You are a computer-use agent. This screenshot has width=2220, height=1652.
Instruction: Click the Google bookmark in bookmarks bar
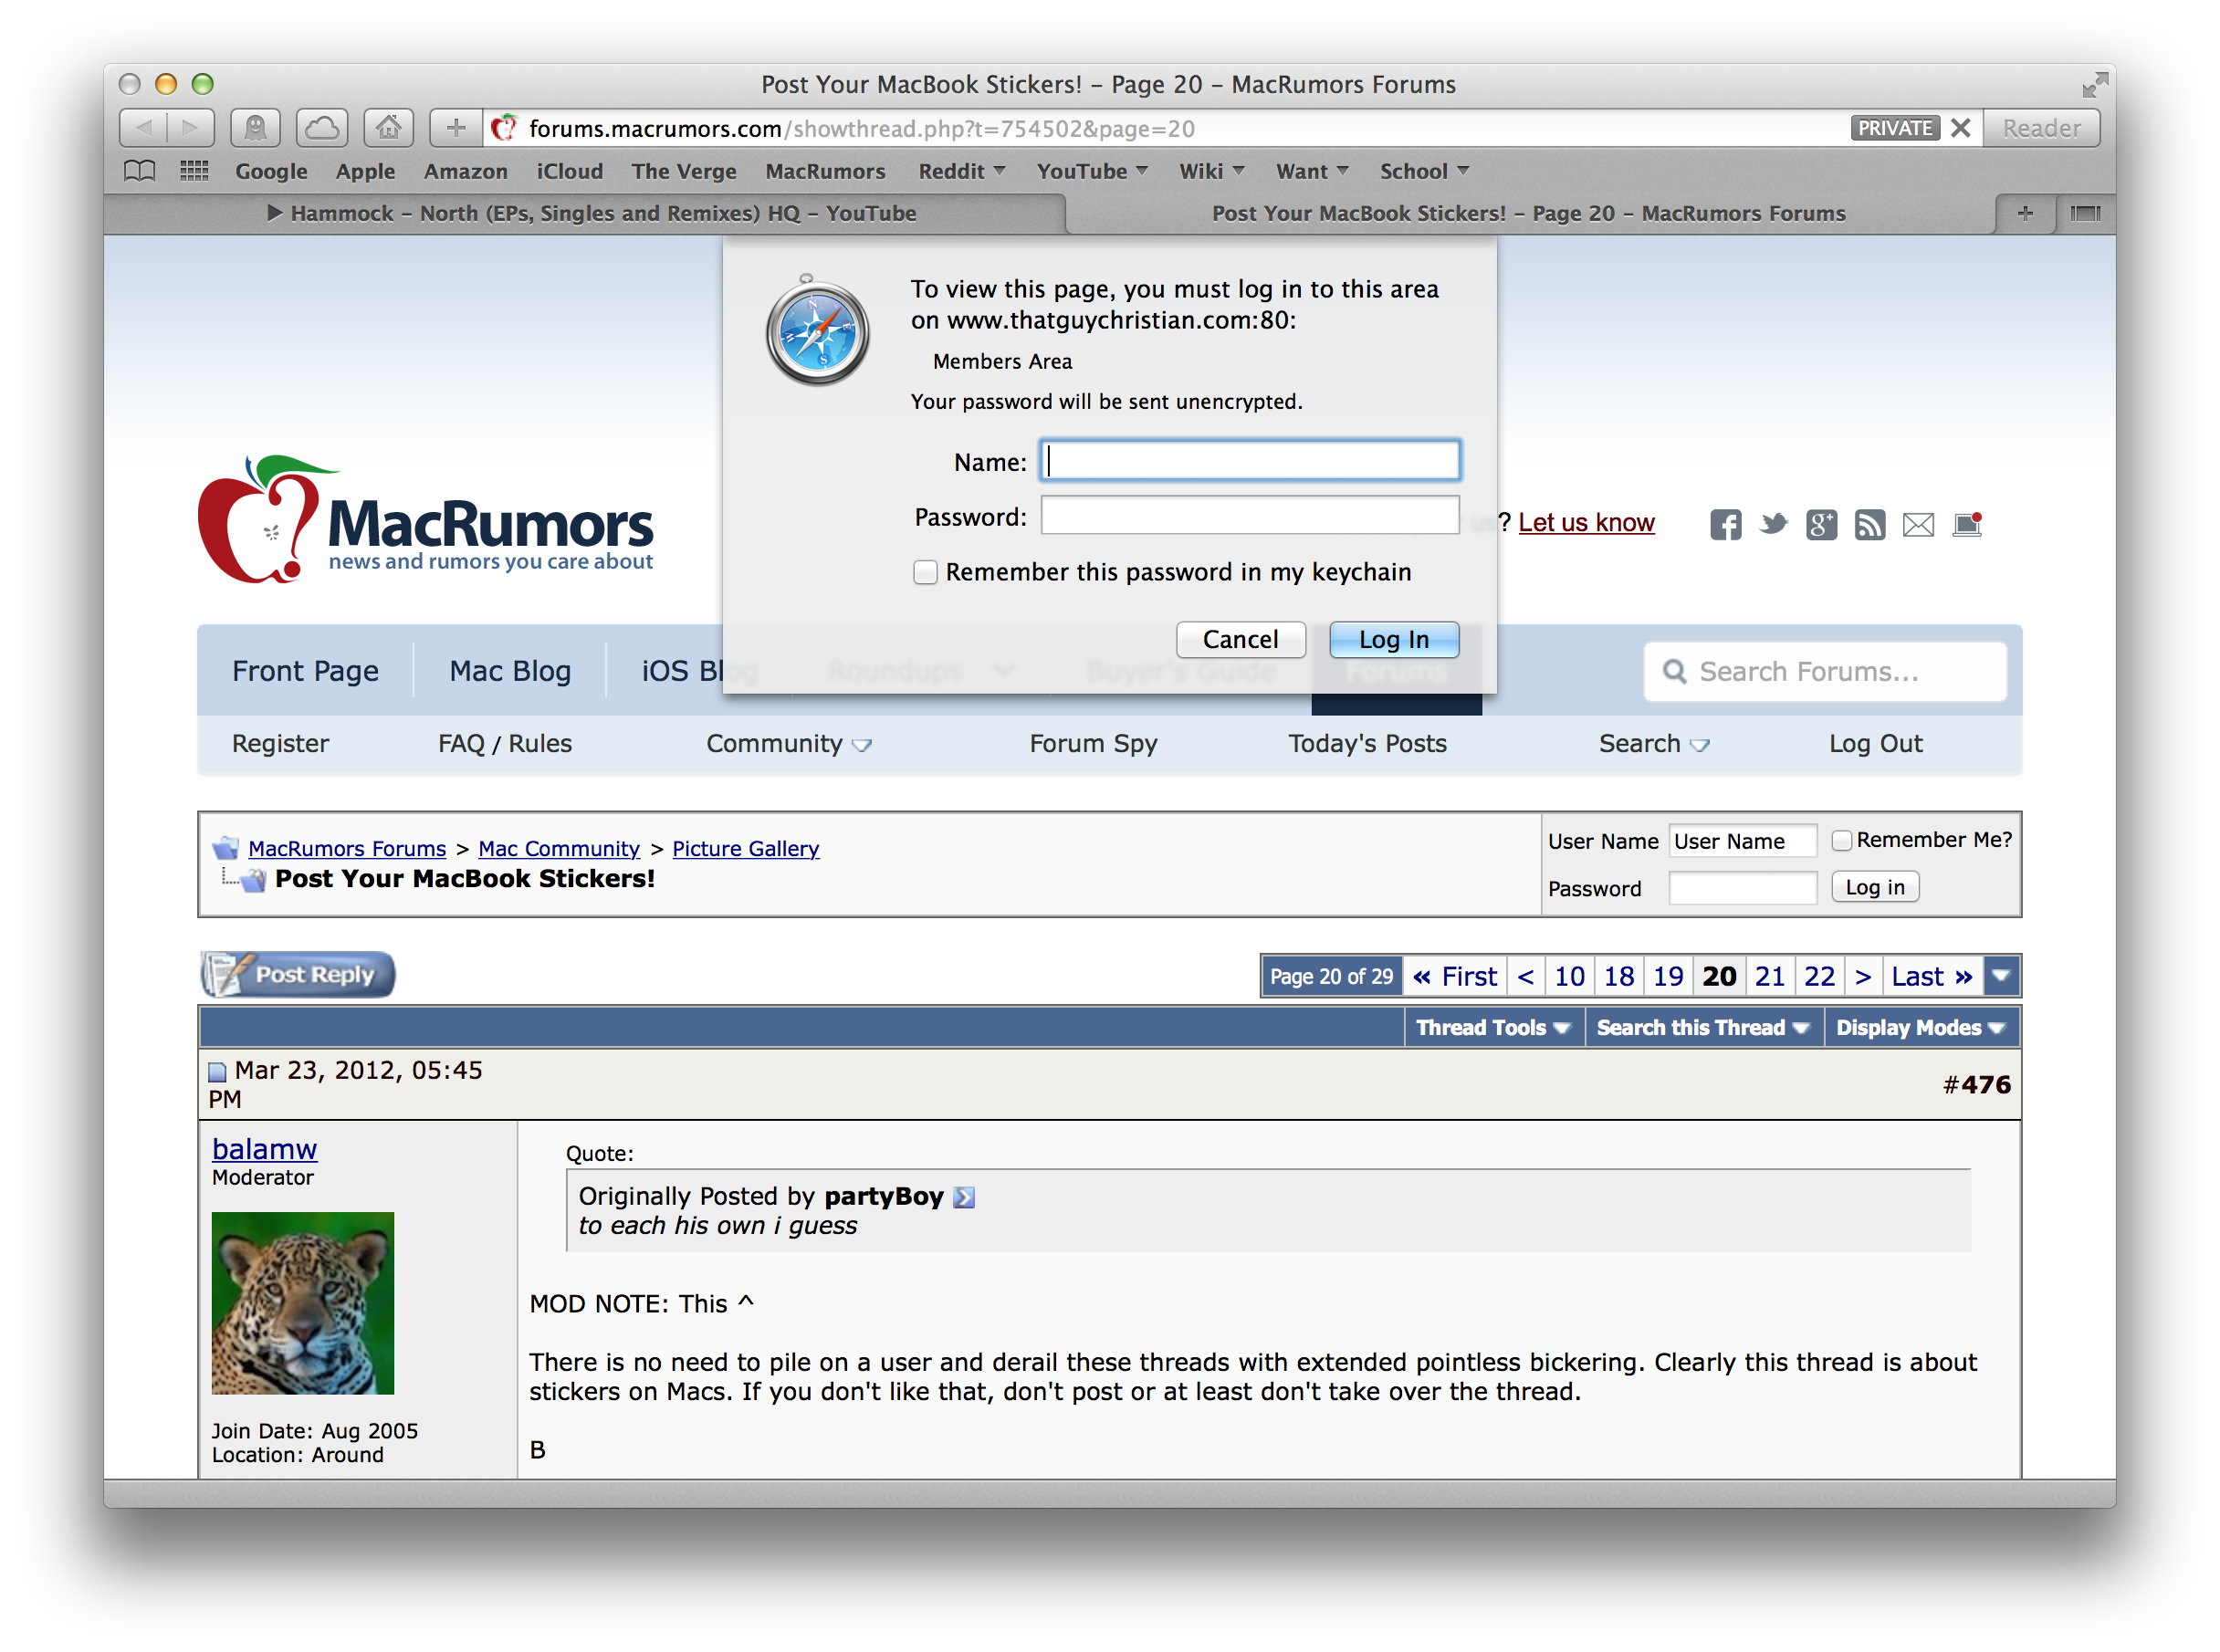pyautogui.click(x=271, y=171)
